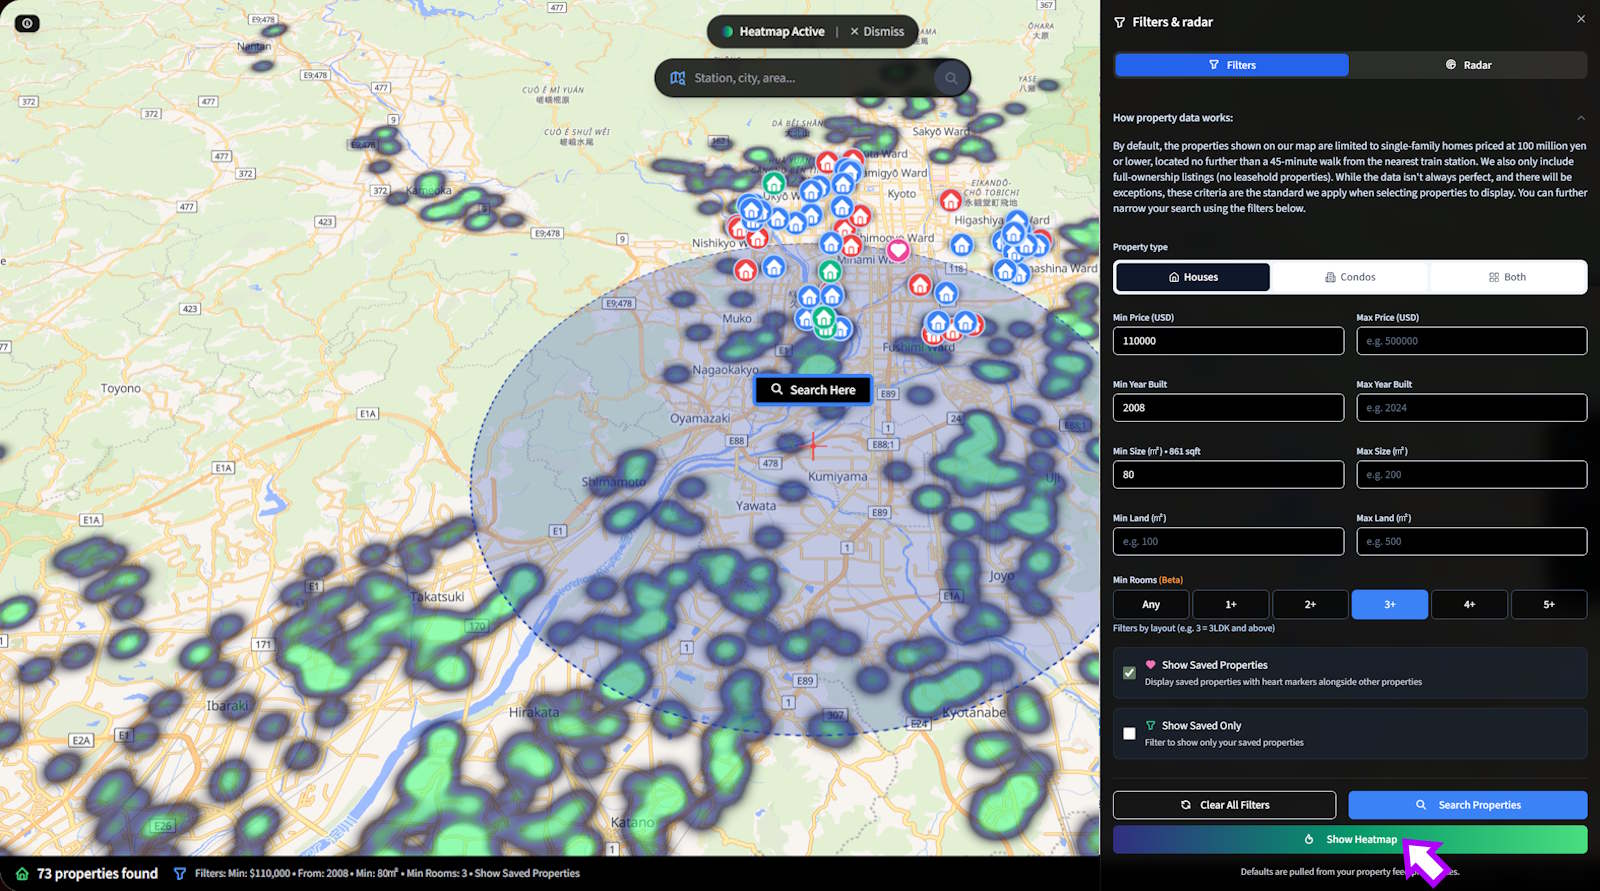Viewport: 1600px width, 891px height.
Task: Uncheck Show Saved Properties checkbox
Action: coord(1129,673)
